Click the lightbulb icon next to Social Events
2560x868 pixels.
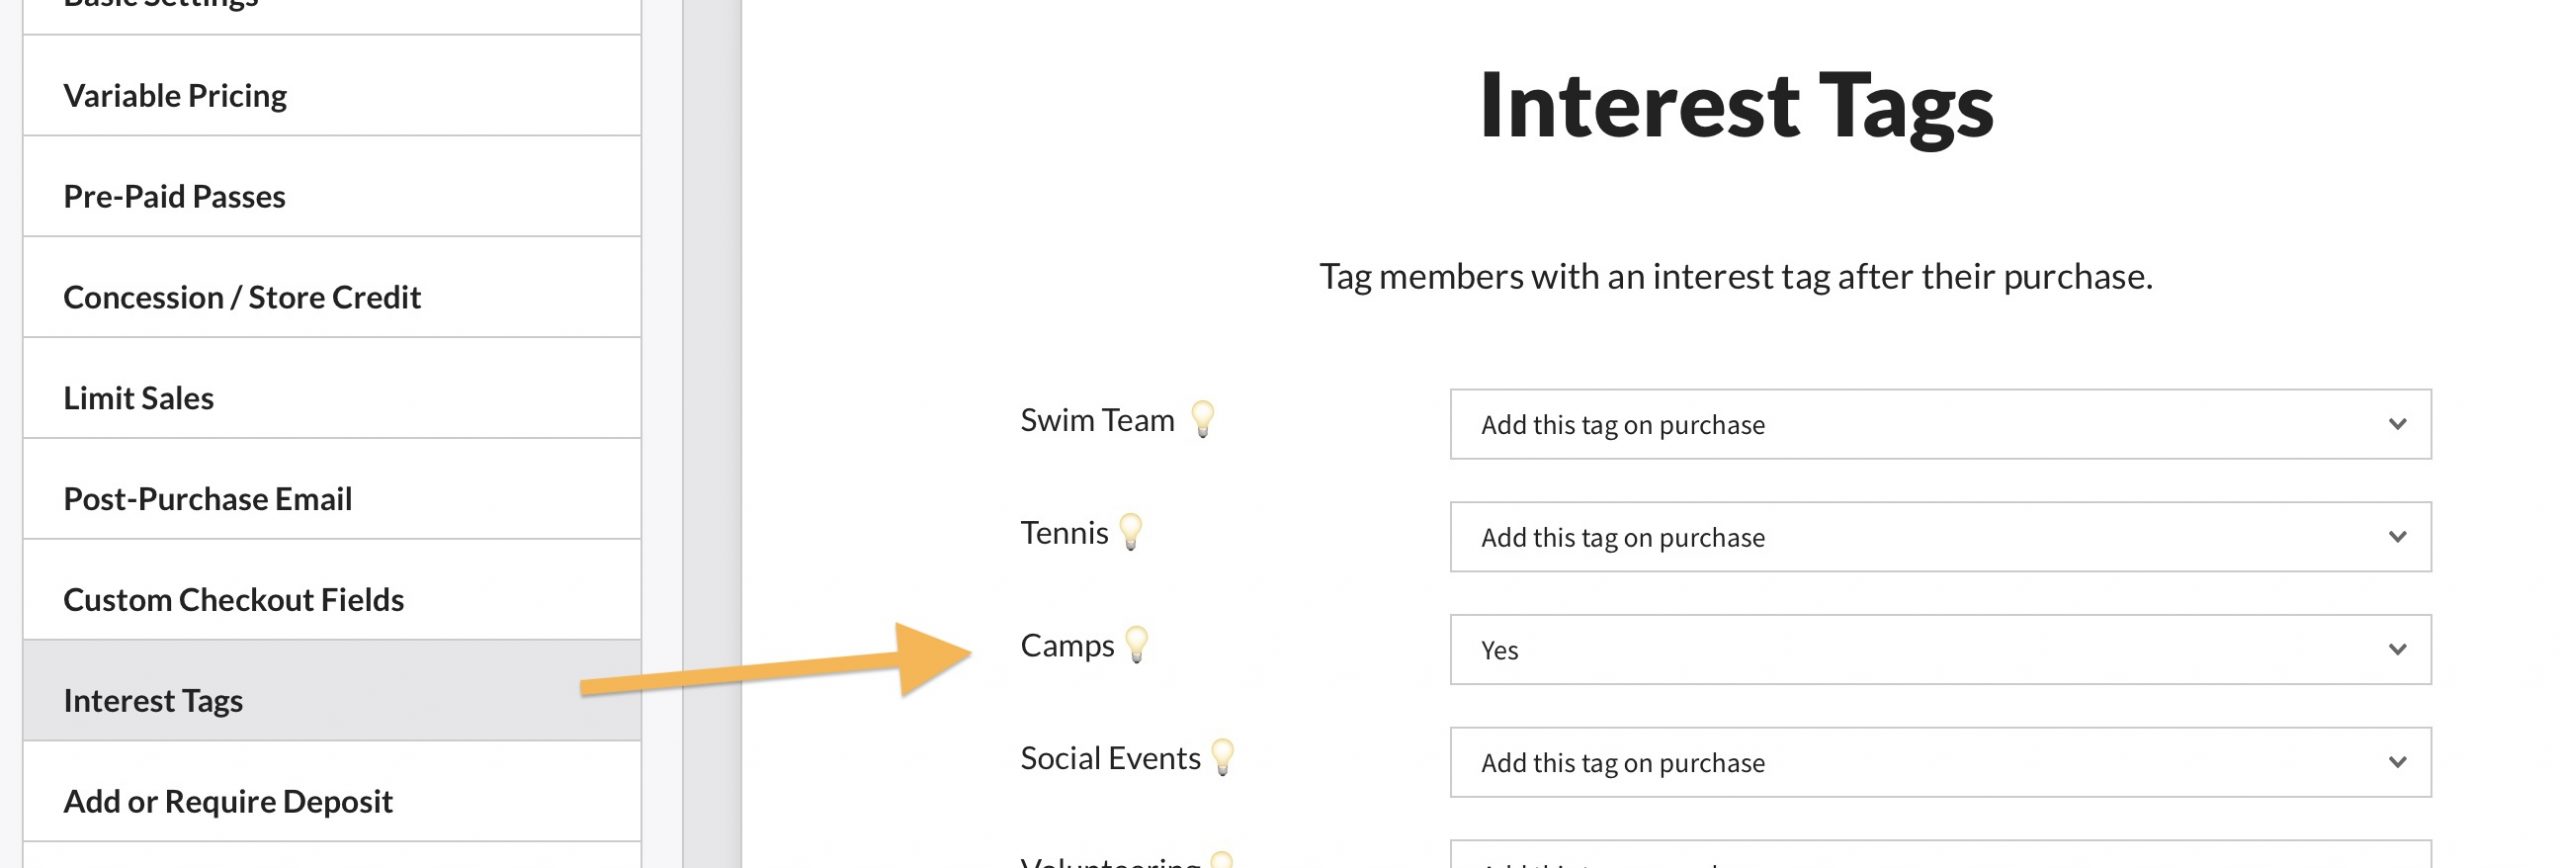[x=1222, y=757]
